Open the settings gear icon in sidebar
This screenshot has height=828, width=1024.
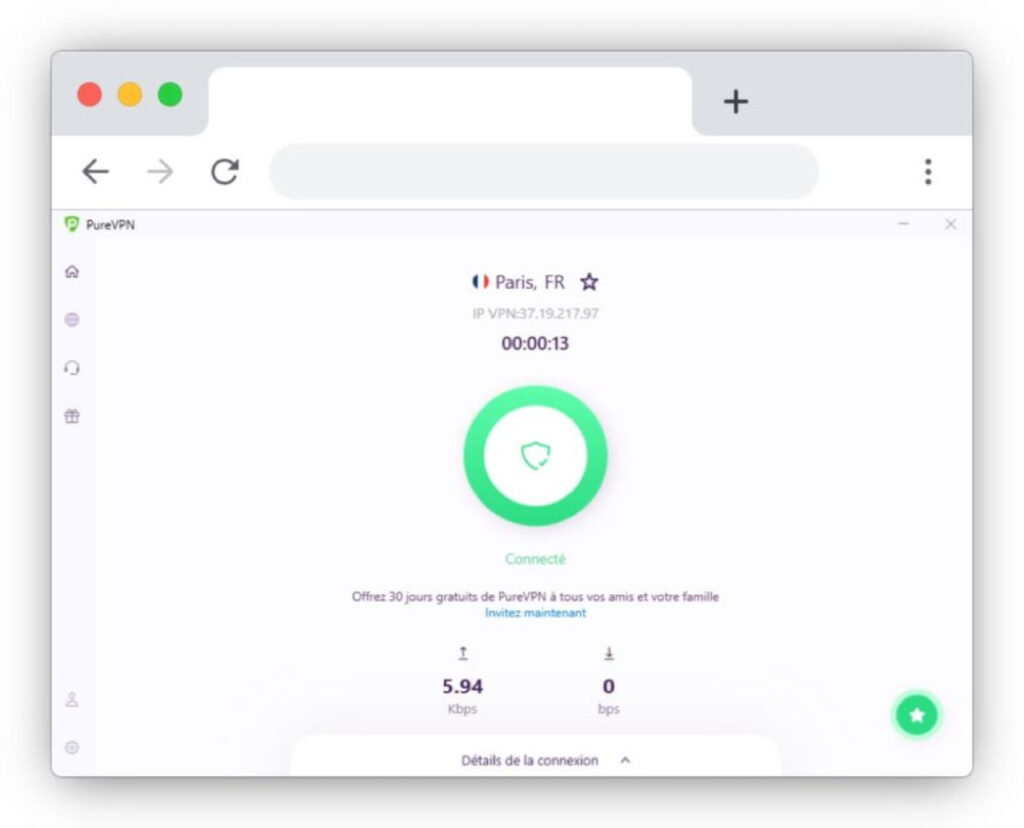[x=72, y=748]
